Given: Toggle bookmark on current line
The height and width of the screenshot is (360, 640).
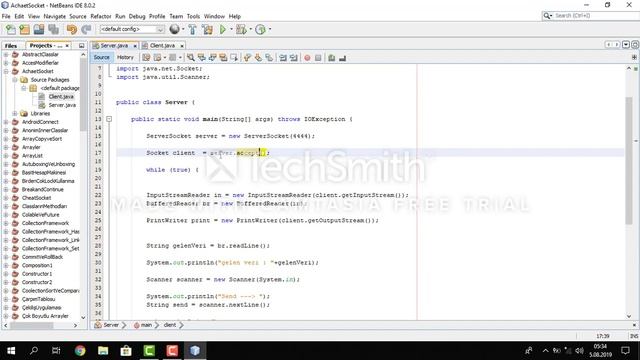Looking at the screenshot, I should coord(269,58).
